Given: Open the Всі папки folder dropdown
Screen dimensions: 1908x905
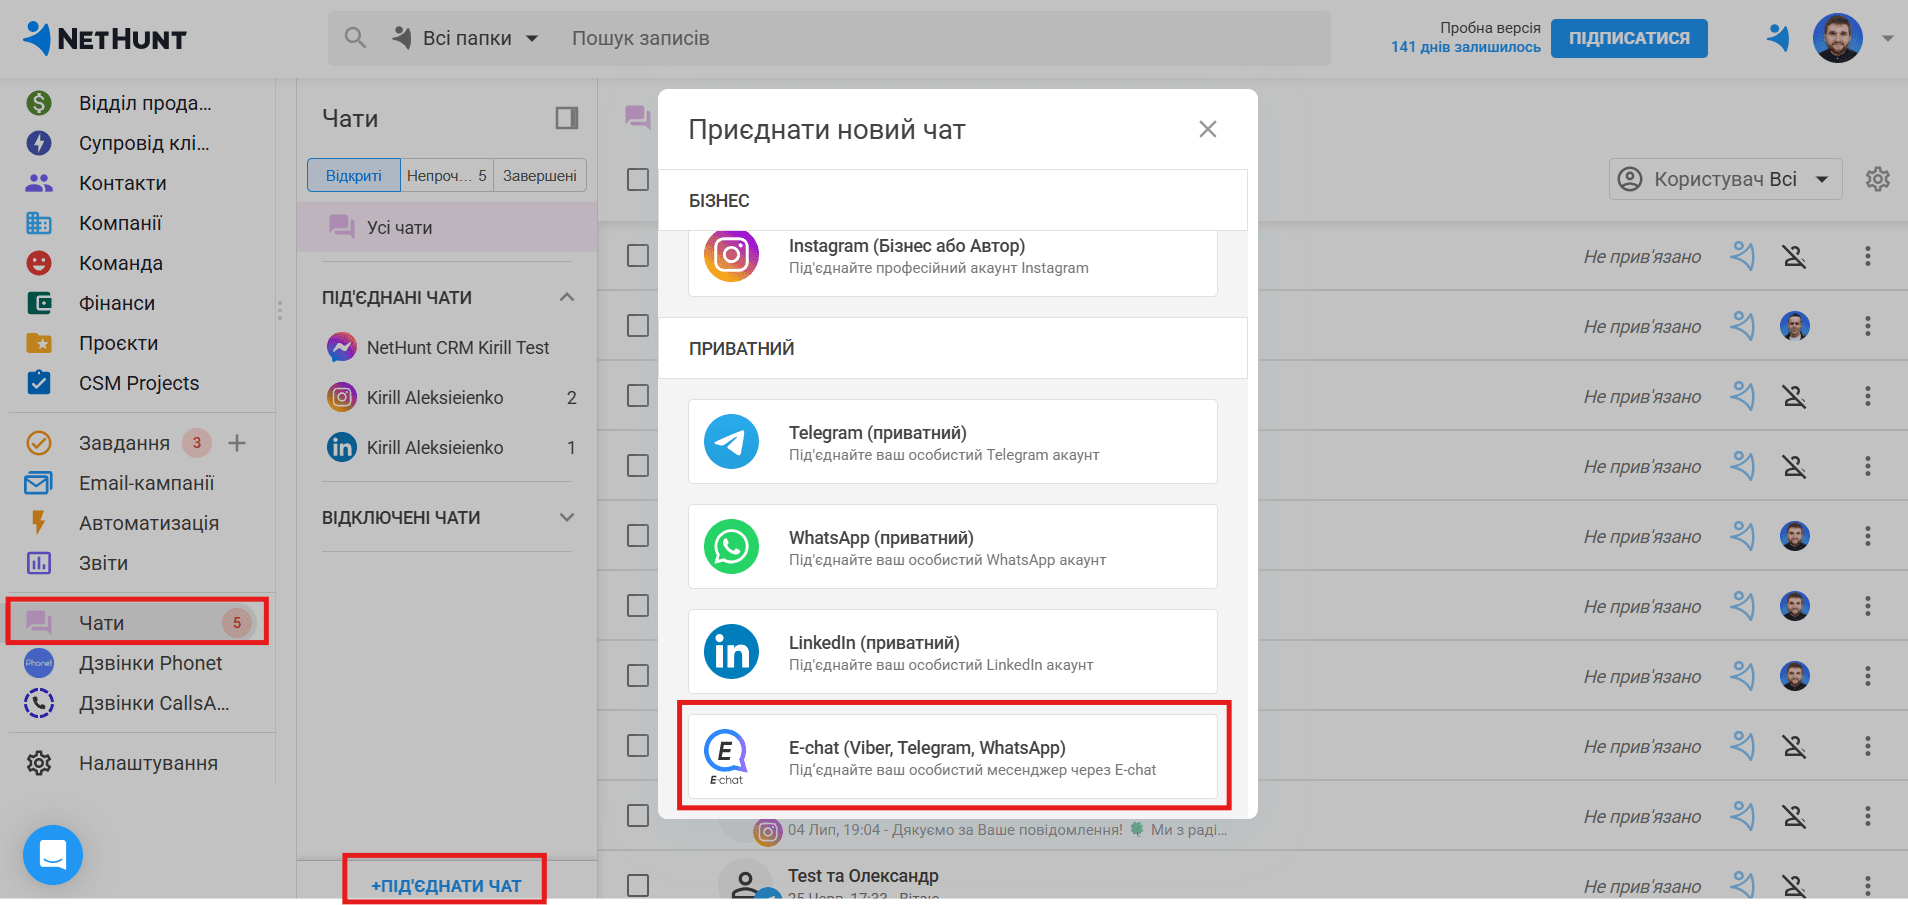Looking at the screenshot, I should coord(466,38).
